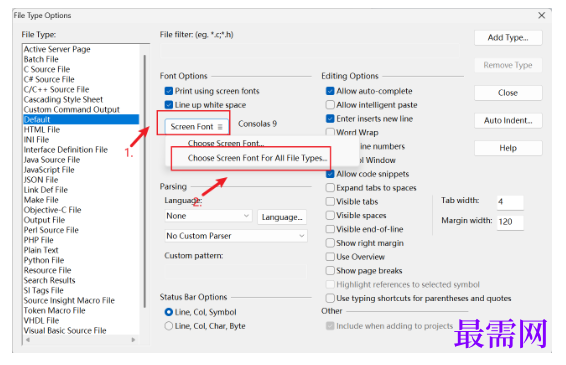Select JSON File type
This screenshot has width=566, height=365.
(x=81, y=180)
